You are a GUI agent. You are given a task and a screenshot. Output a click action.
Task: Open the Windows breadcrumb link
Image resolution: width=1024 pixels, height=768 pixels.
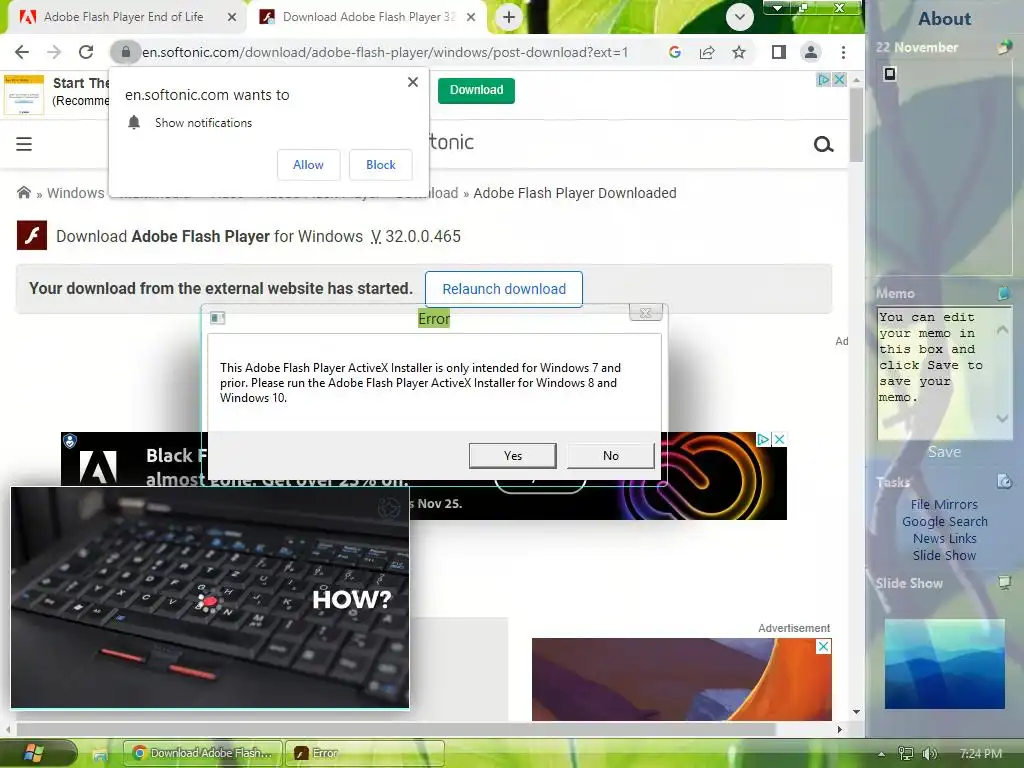75,193
